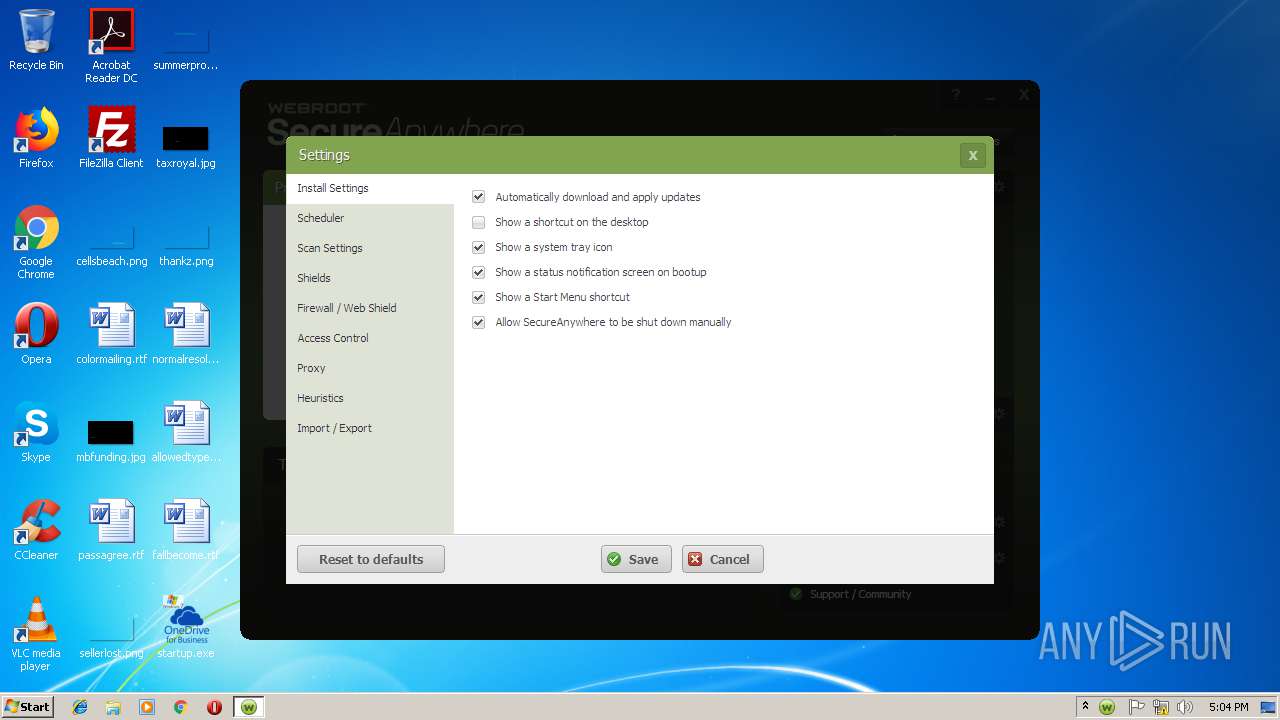Open Access Control settings
1280x720 pixels.
[x=370, y=338]
